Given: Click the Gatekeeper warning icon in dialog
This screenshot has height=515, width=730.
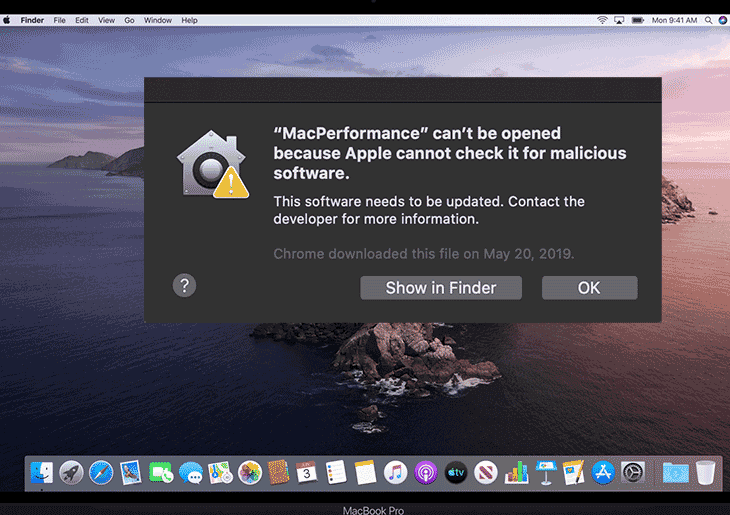Looking at the screenshot, I should click(212, 164).
